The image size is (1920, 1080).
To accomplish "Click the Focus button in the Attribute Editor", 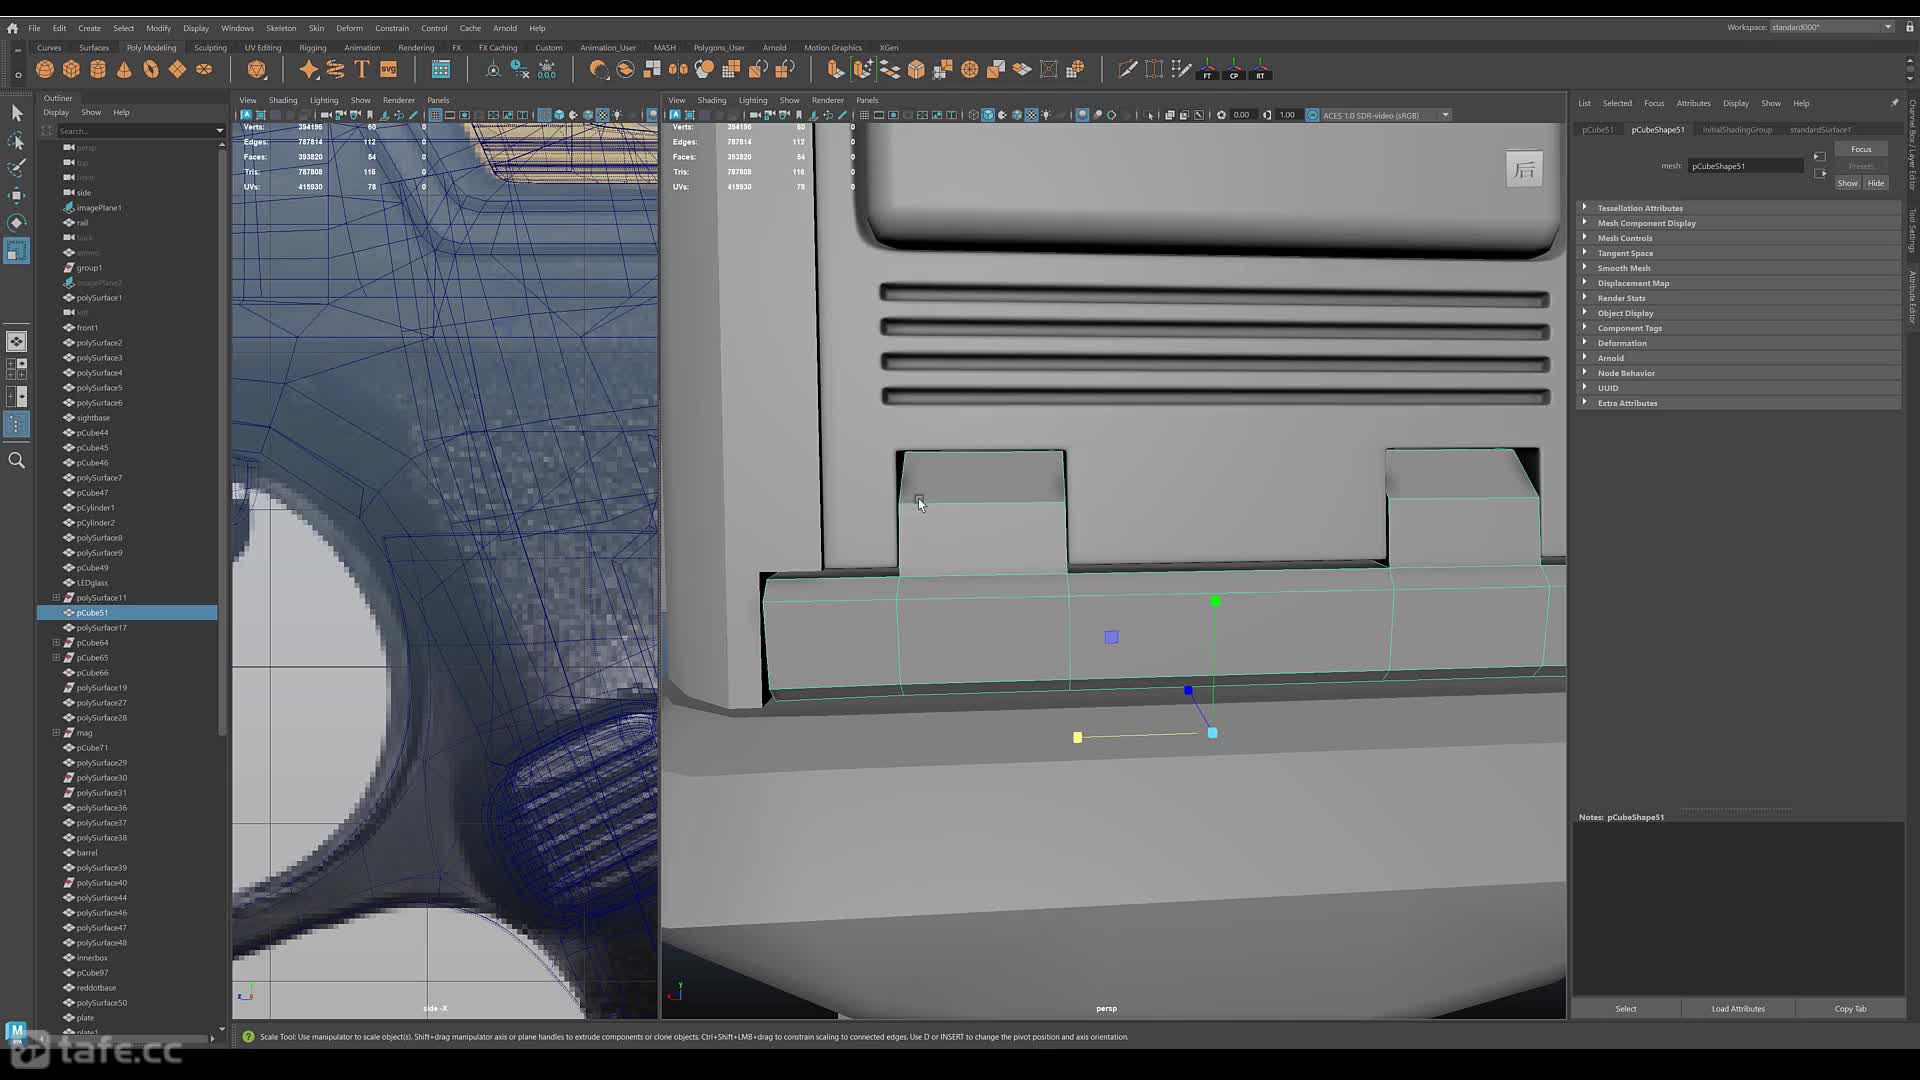I will click(x=1861, y=149).
